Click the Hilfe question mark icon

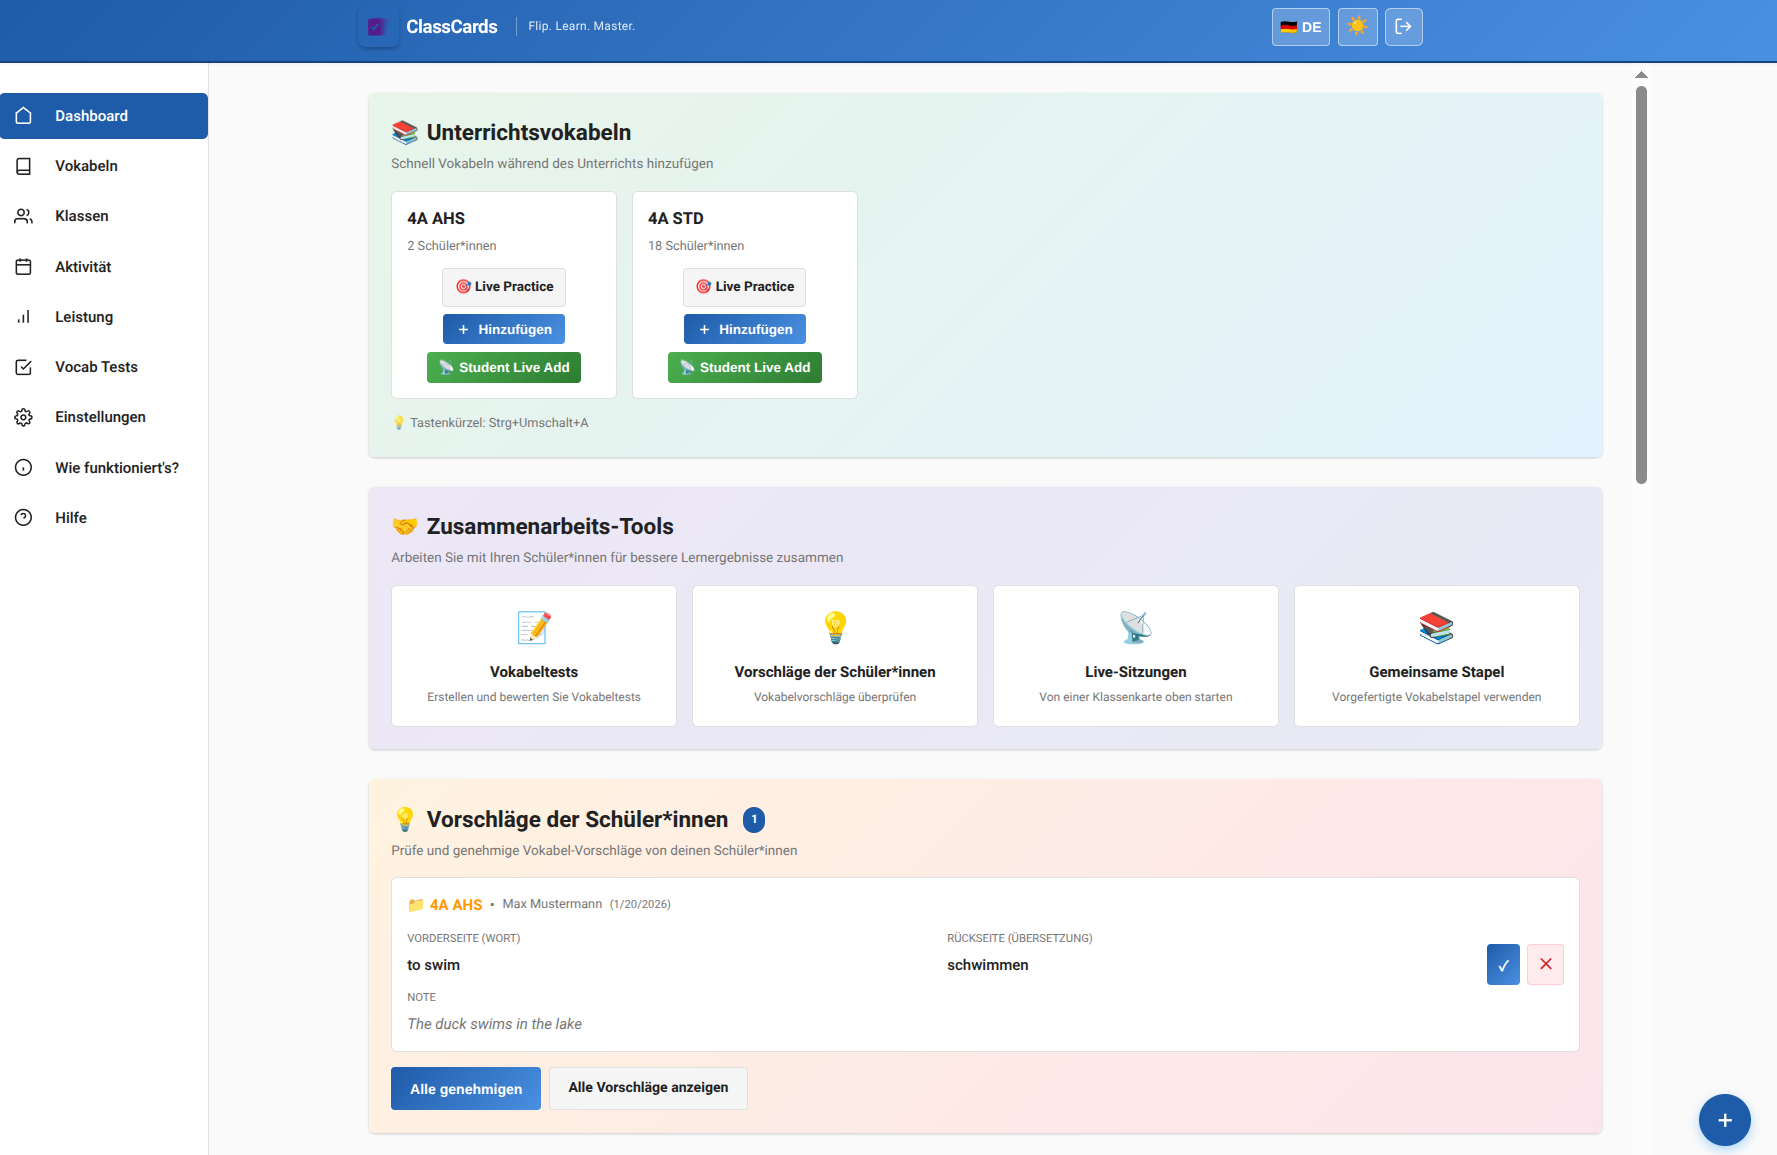[23, 517]
